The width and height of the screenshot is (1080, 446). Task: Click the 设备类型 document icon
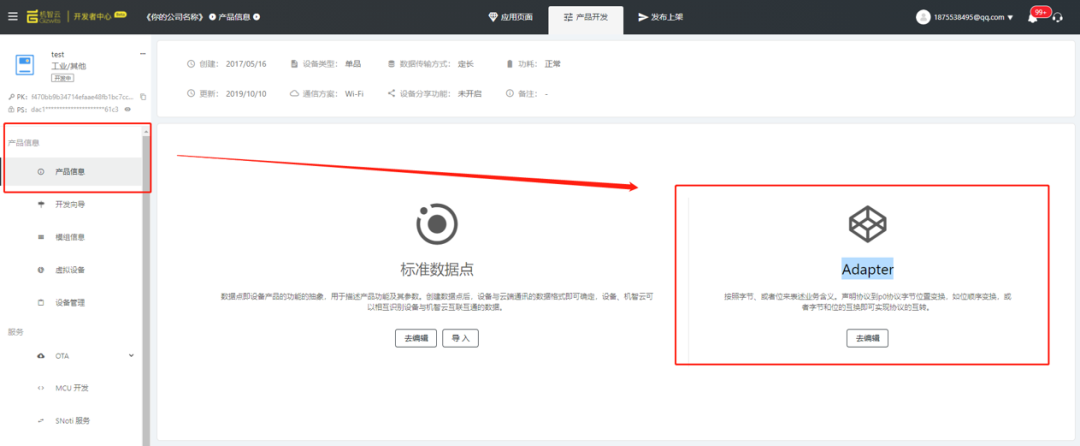(x=295, y=64)
